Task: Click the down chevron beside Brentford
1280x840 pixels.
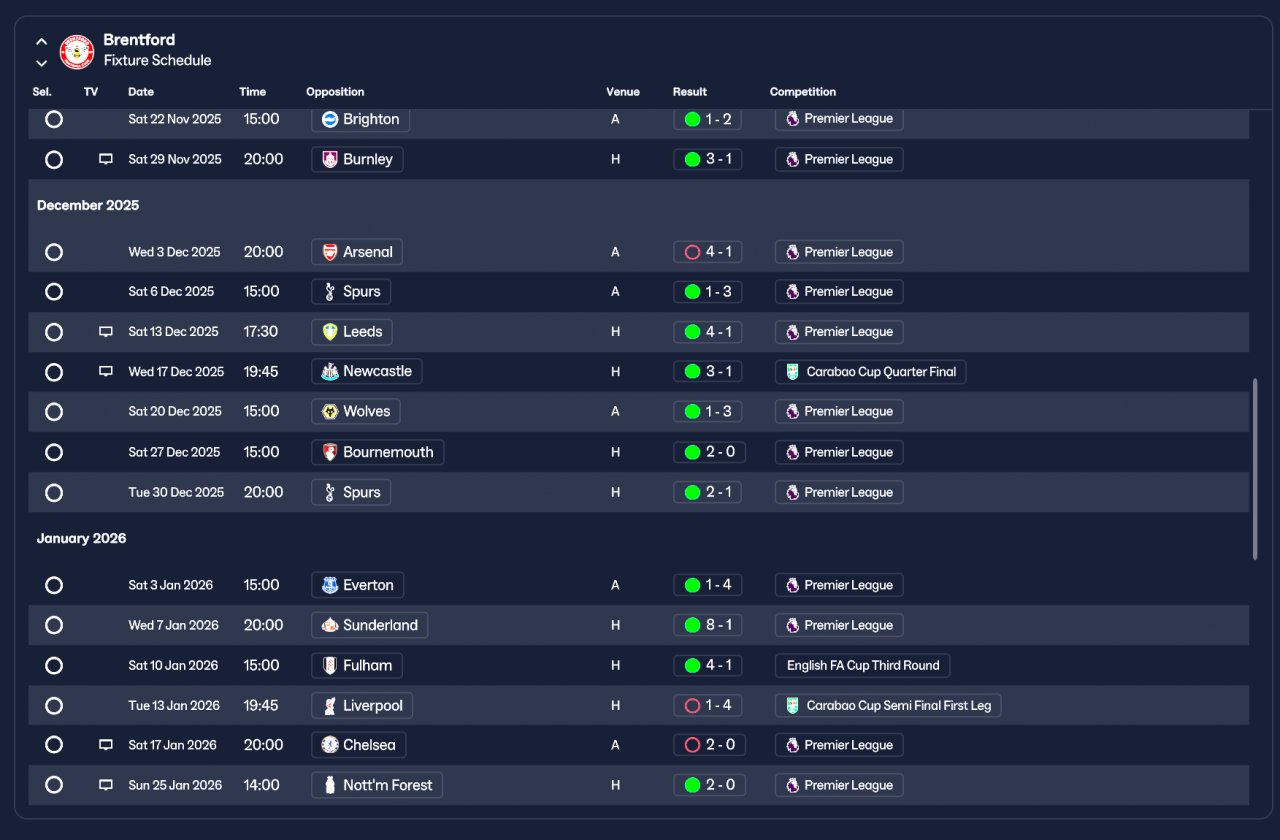Action: [x=41, y=63]
